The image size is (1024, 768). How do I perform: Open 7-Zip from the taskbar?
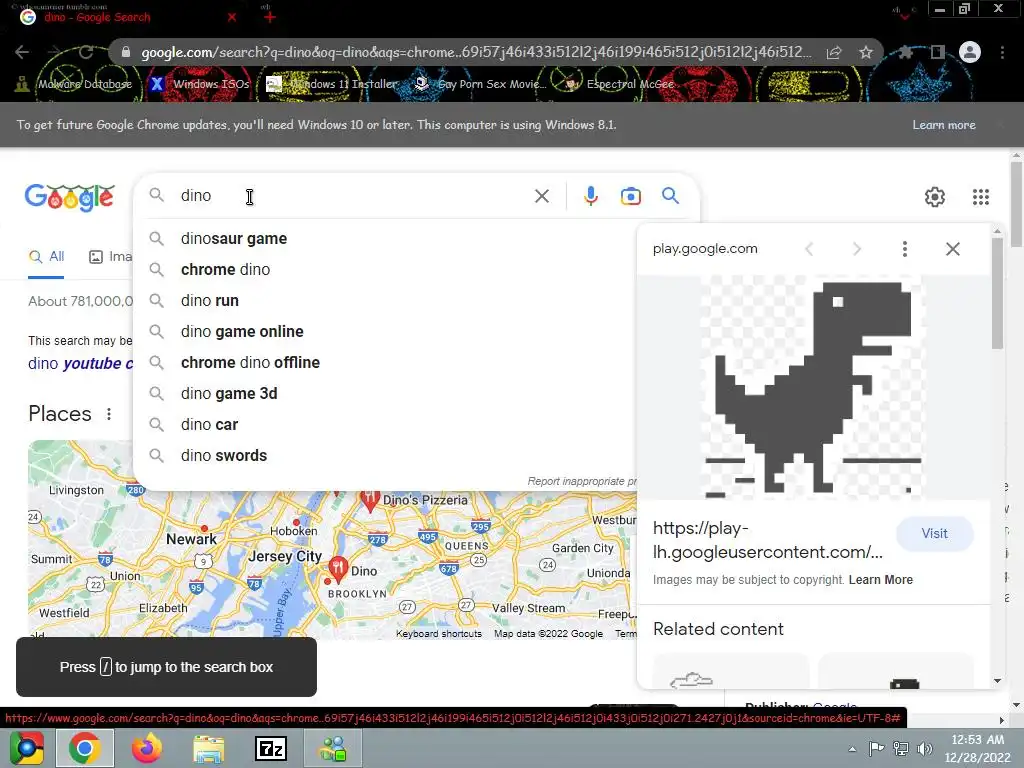[271, 748]
